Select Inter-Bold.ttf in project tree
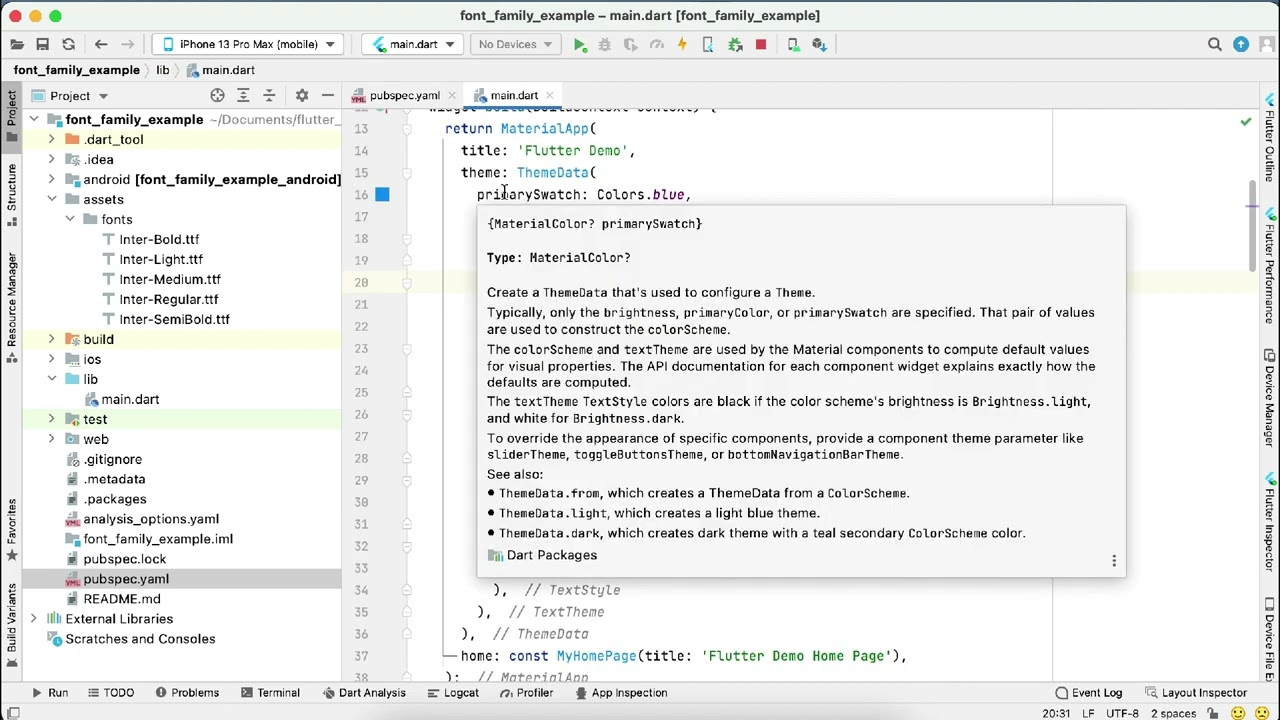This screenshot has width=1280, height=720. pos(159,239)
